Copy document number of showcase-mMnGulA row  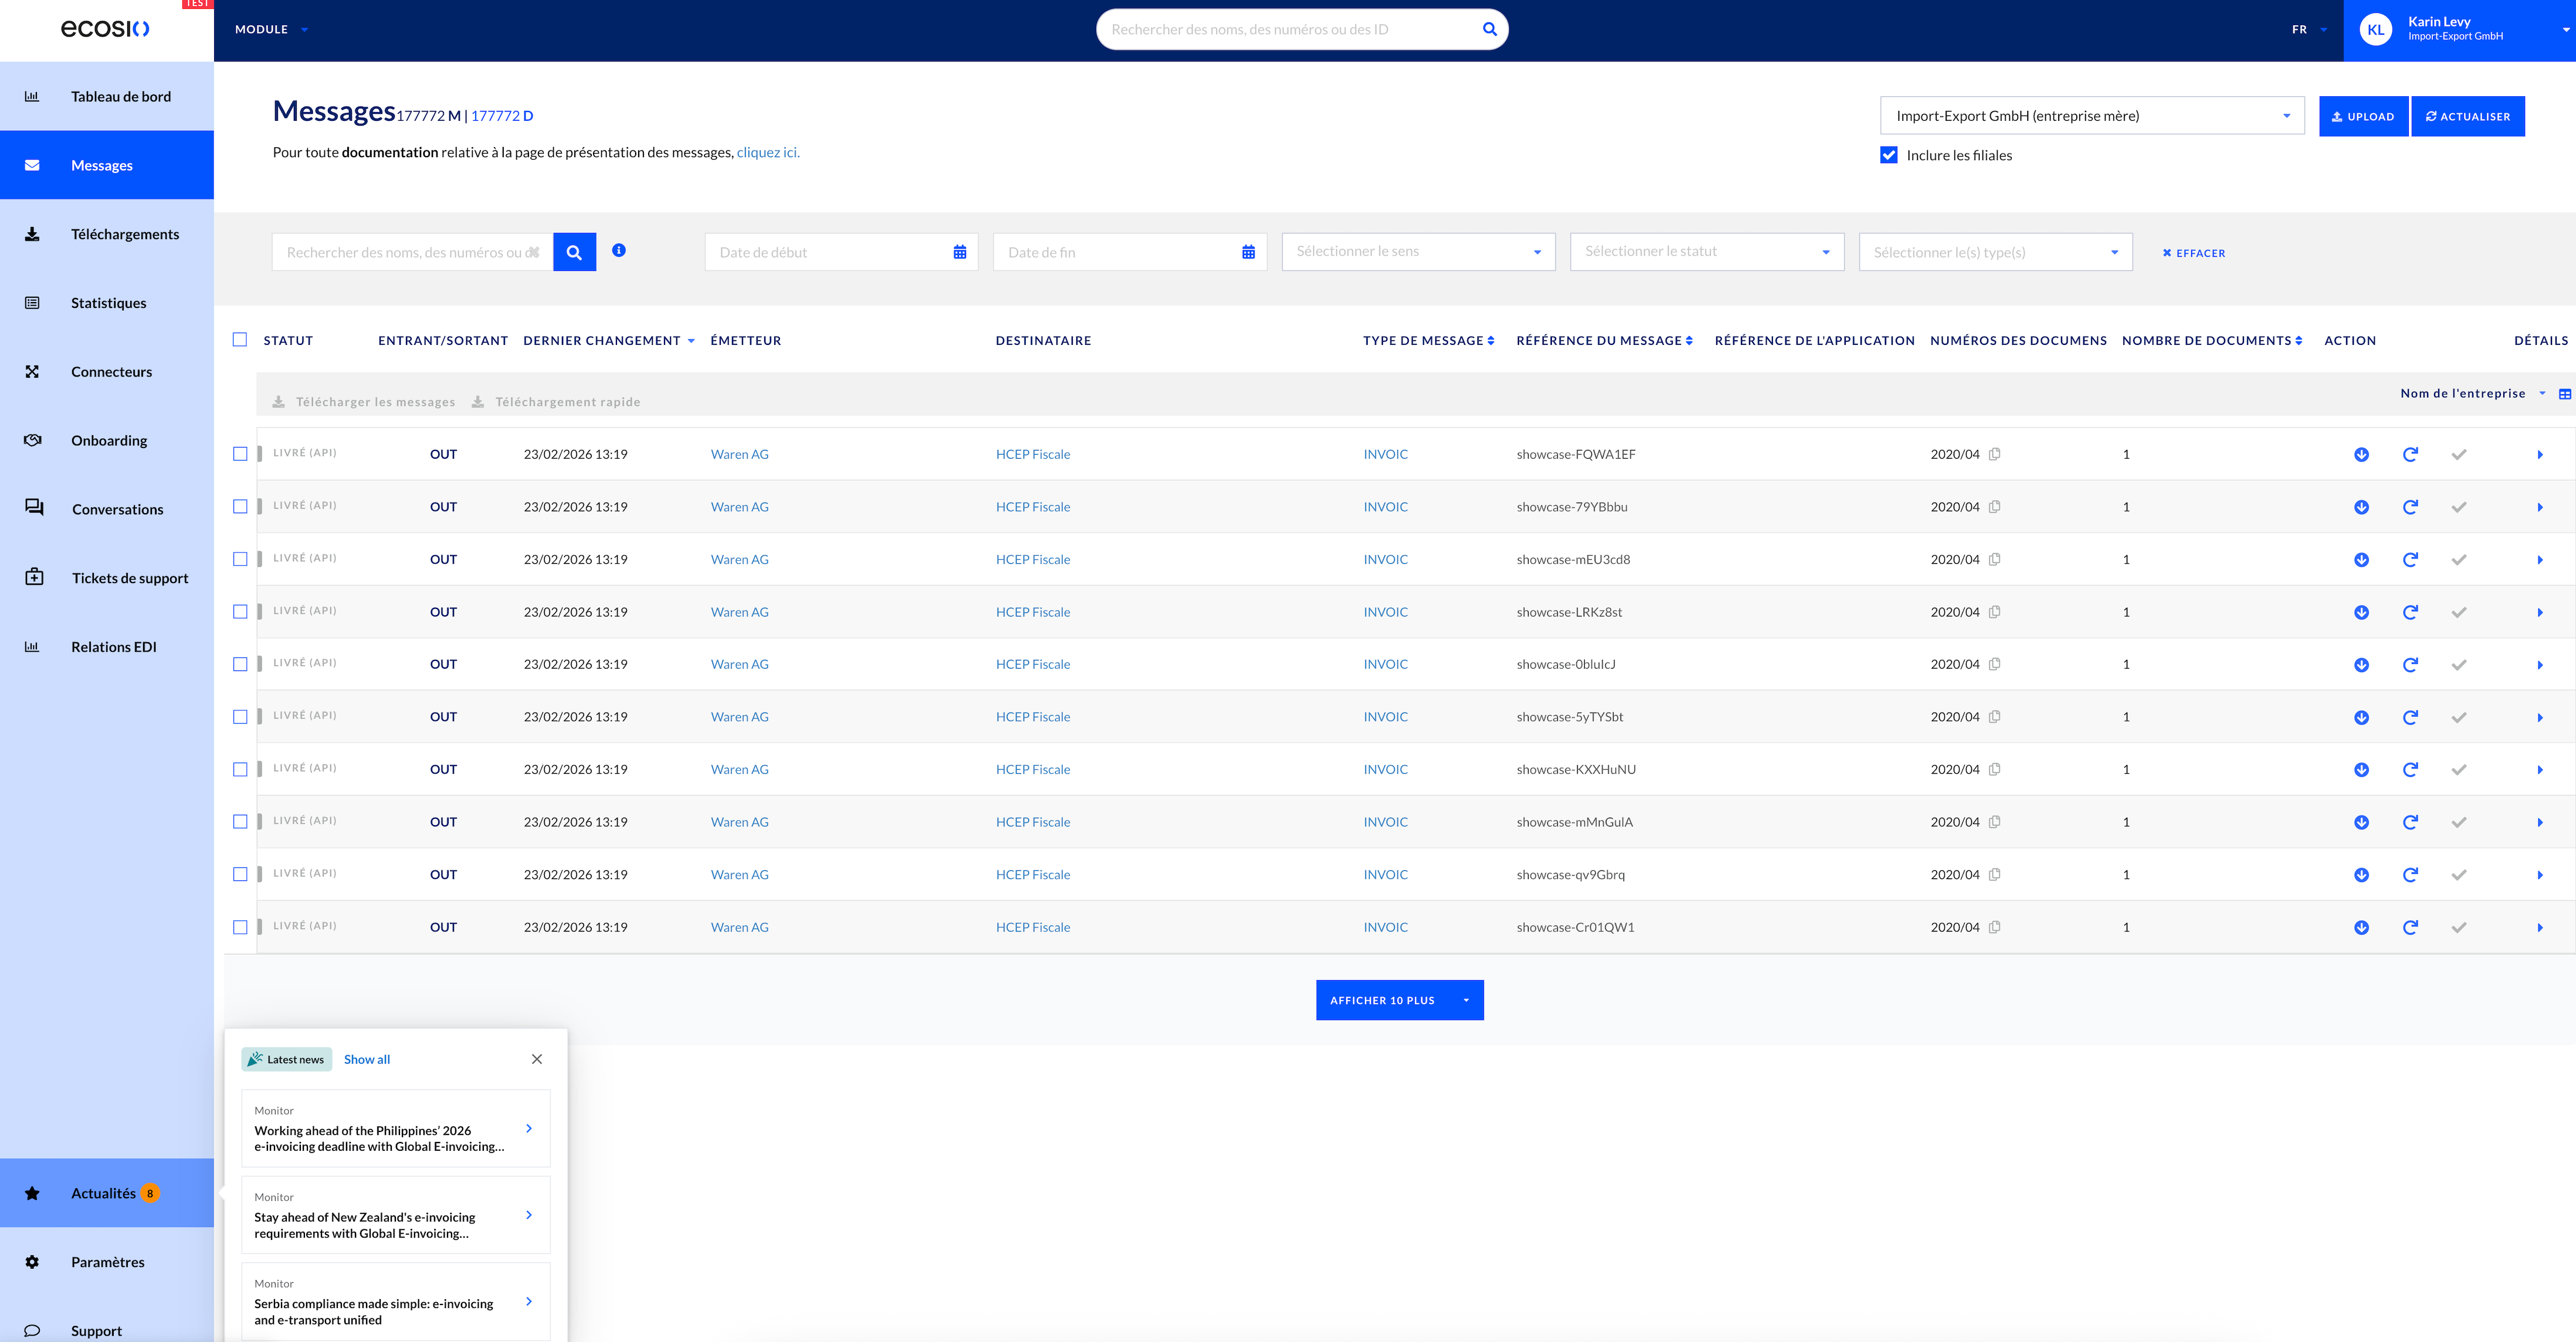(x=1994, y=822)
